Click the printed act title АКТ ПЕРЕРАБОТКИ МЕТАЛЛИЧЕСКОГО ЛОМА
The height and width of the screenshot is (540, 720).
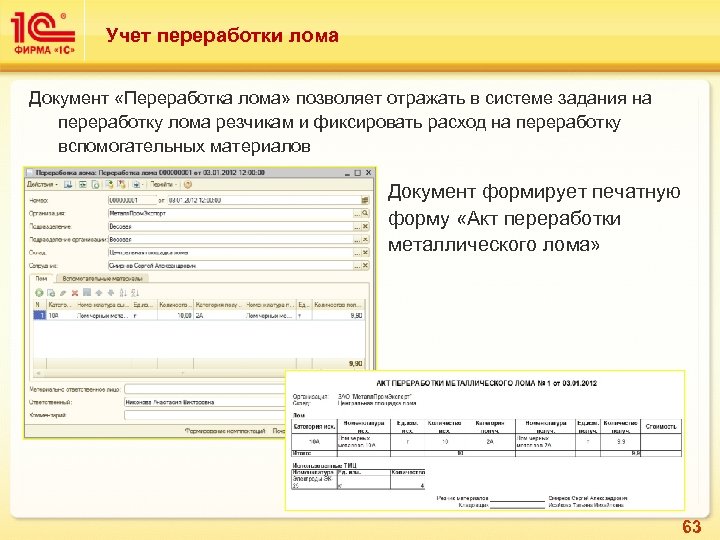click(486, 383)
